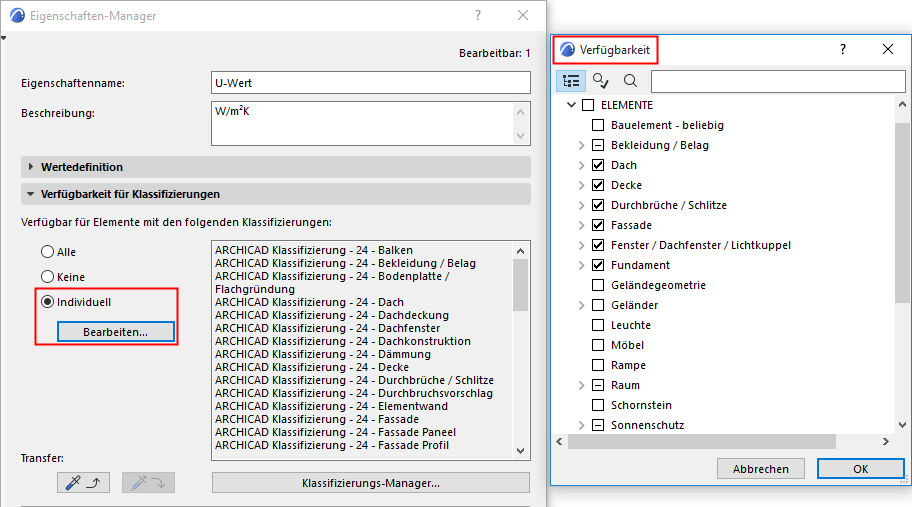Switch to tree view in Verfügbarkeit
The height and width of the screenshot is (507, 912).
pos(571,81)
